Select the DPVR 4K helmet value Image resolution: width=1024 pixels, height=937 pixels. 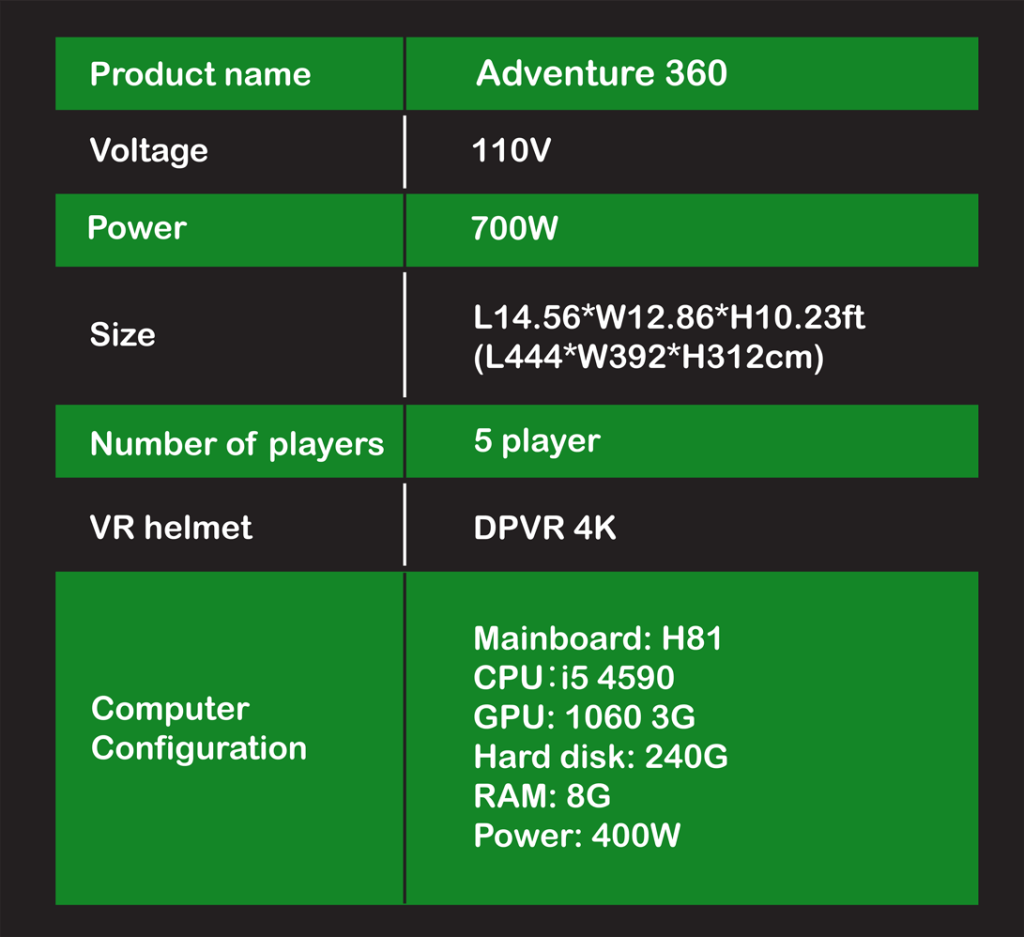pos(545,528)
